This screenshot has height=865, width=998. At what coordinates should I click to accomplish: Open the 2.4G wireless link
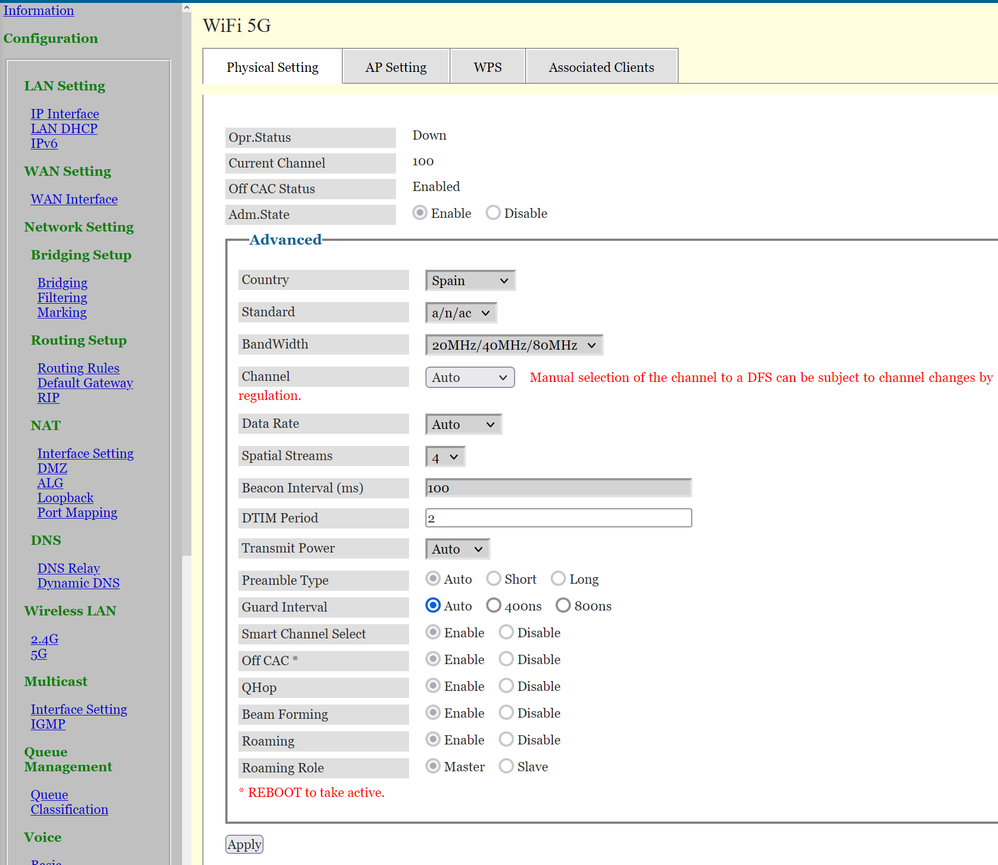pos(44,639)
